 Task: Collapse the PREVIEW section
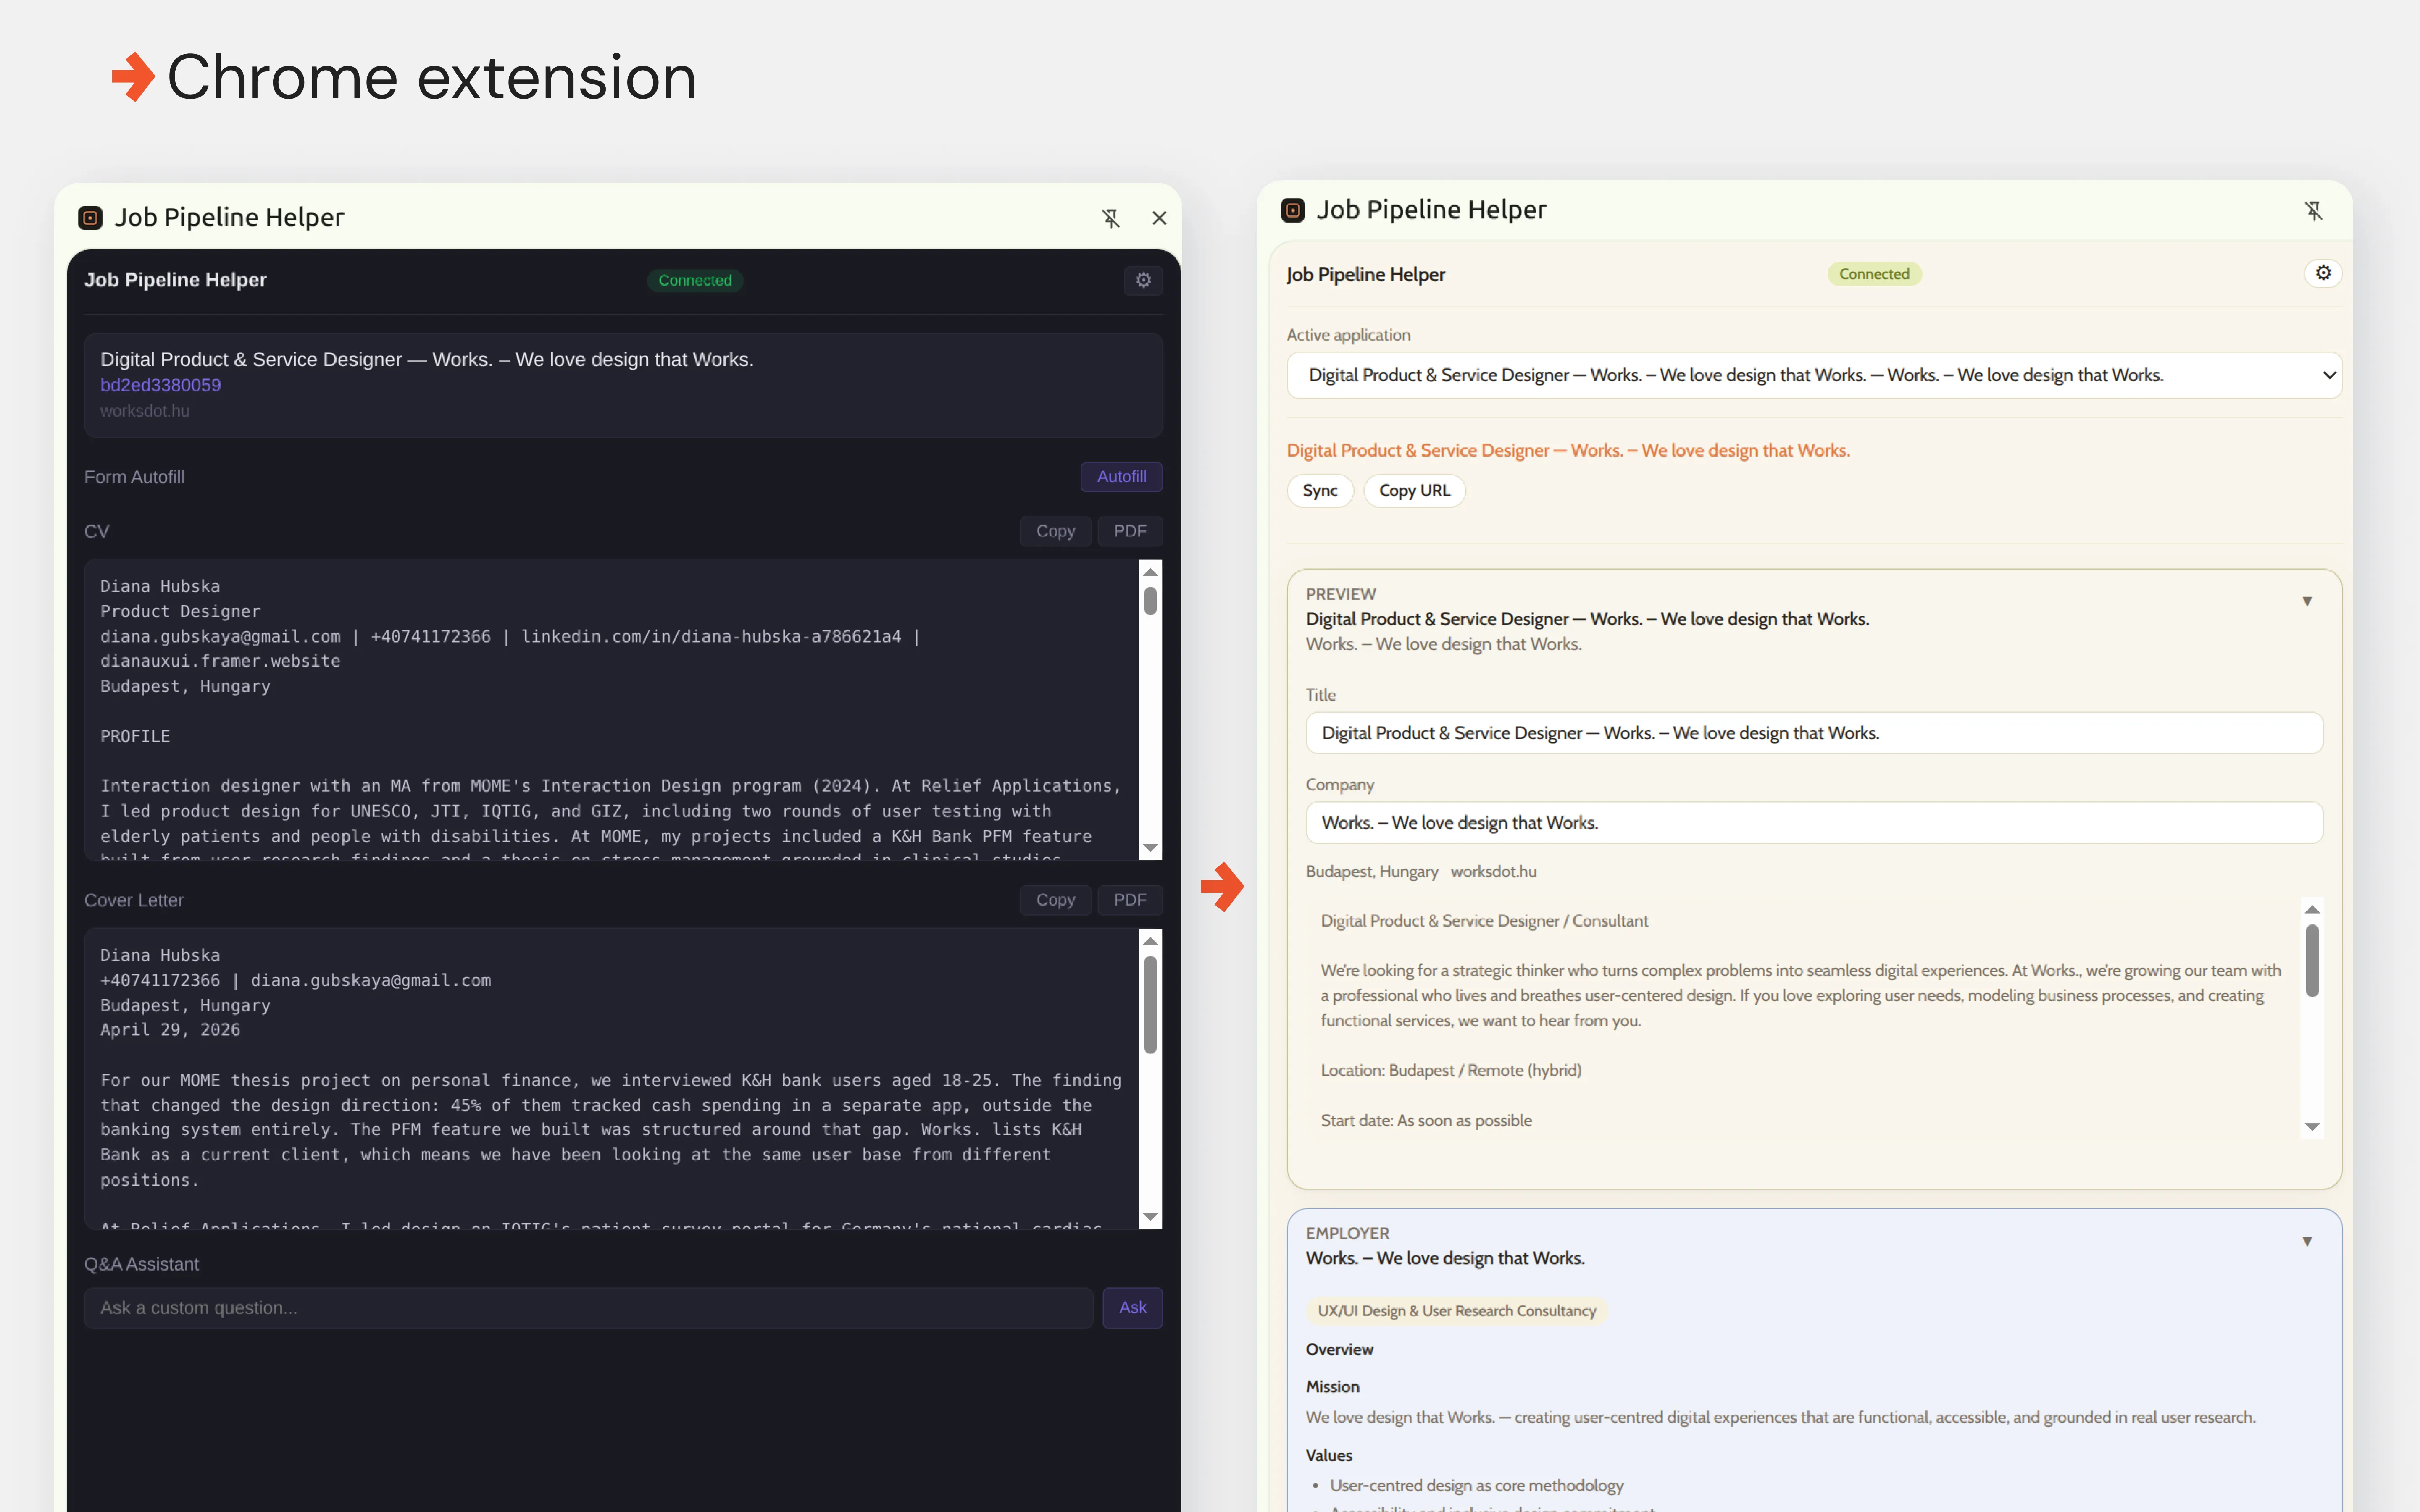[x=2307, y=601]
